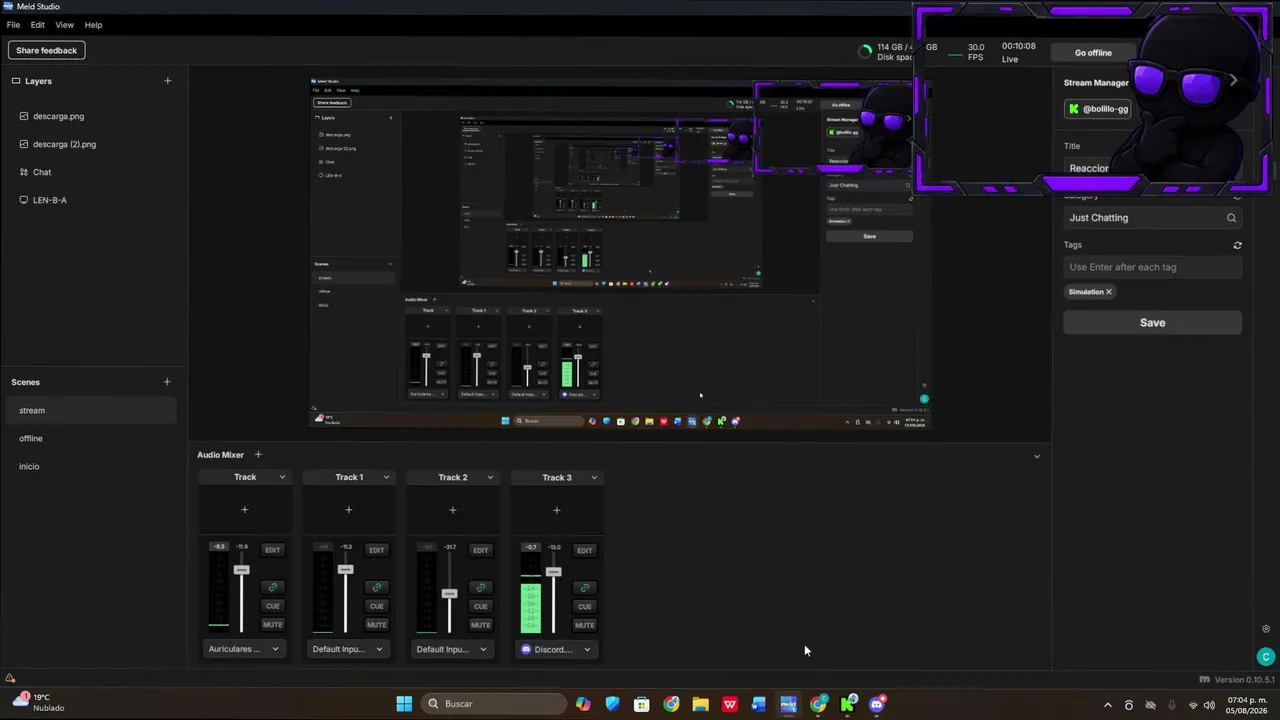The image size is (1280, 720).
Task: Open the volume control in the system tray
Action: [1209, 705]
